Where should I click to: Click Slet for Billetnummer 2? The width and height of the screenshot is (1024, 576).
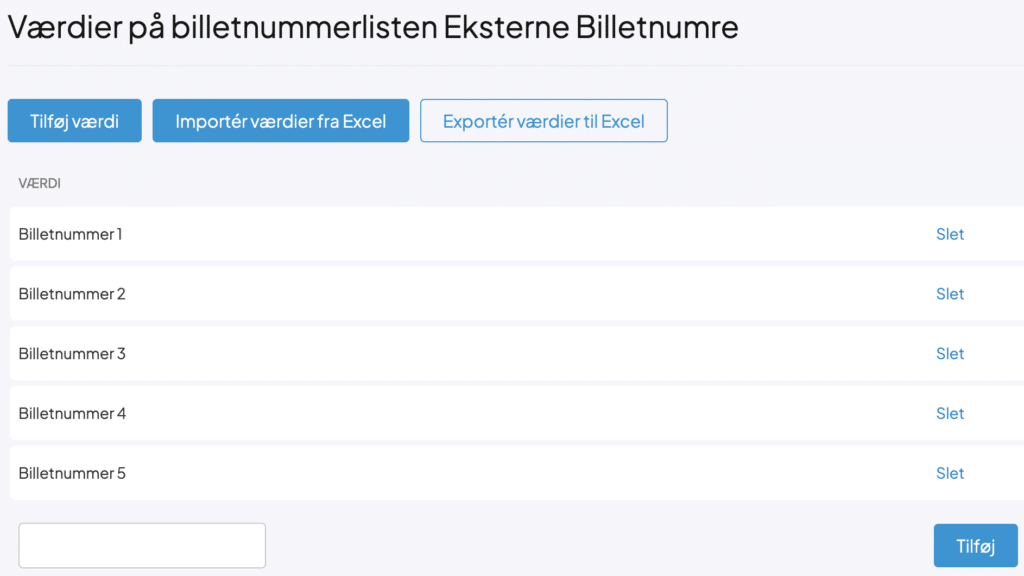coord(949,294)
